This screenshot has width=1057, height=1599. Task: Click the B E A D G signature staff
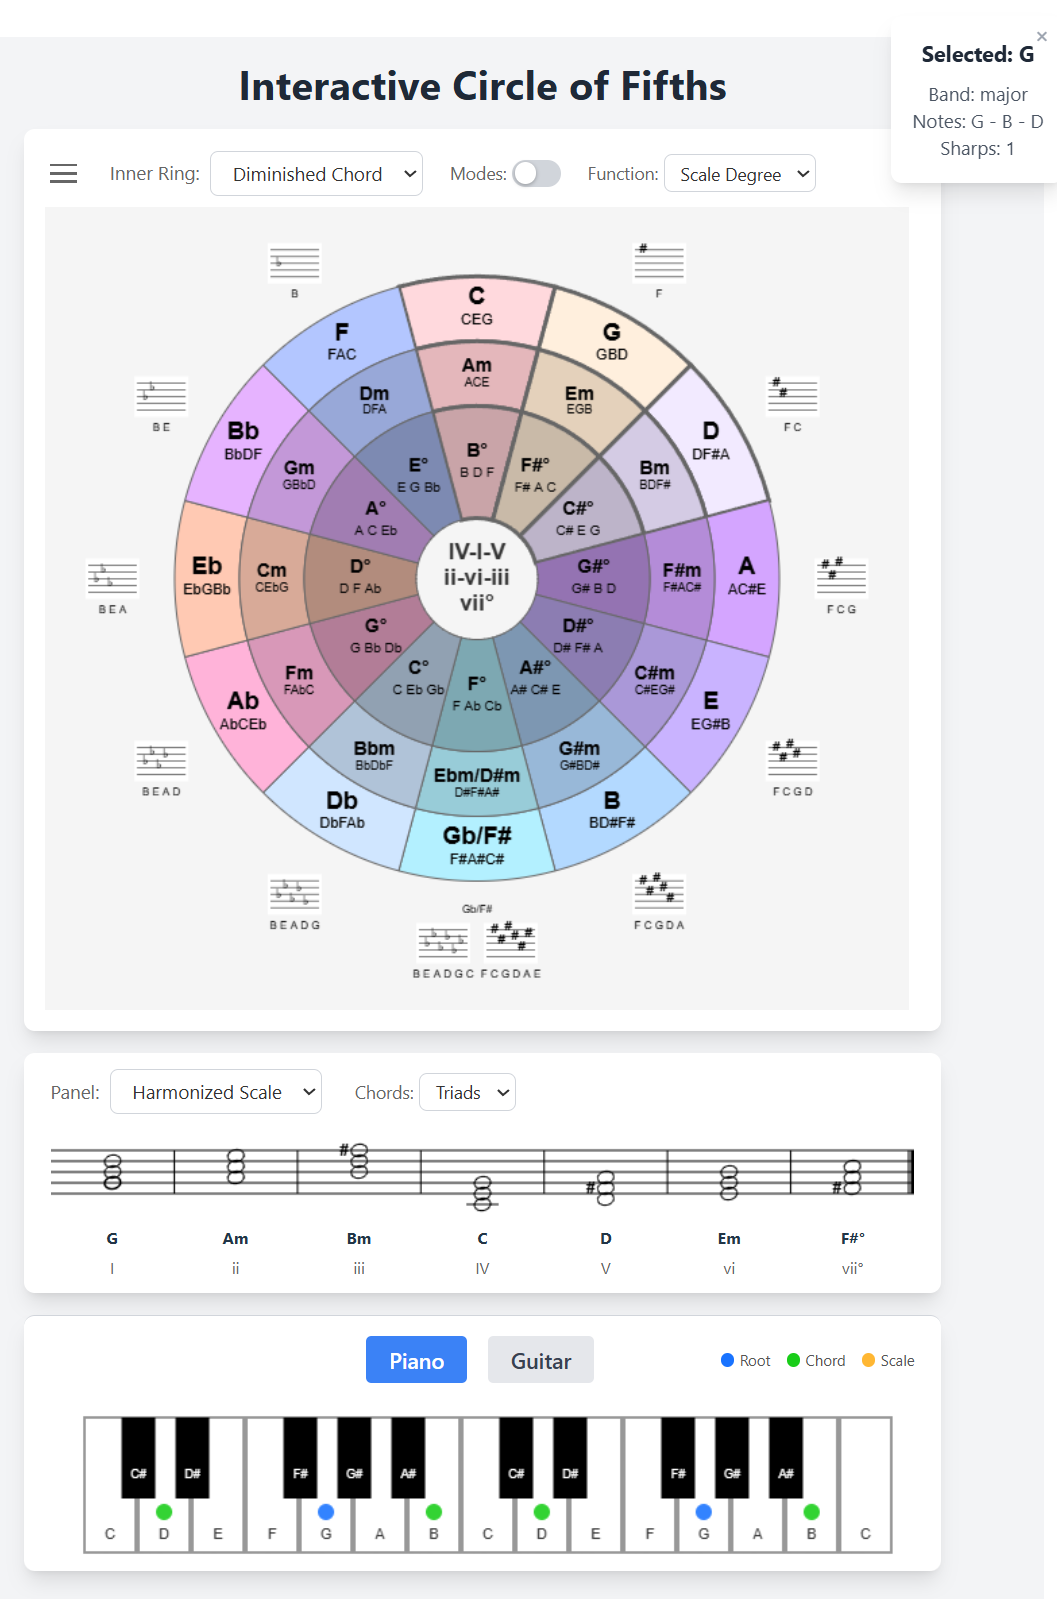294,895
